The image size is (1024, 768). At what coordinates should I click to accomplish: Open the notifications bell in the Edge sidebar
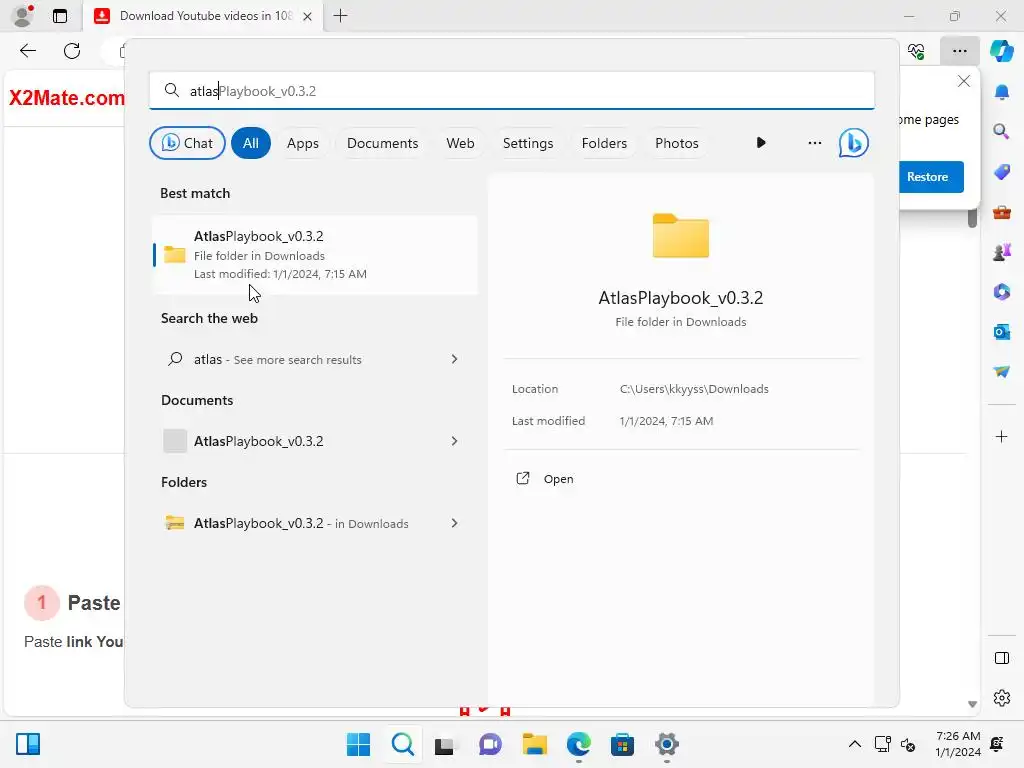coord(1001,91)
